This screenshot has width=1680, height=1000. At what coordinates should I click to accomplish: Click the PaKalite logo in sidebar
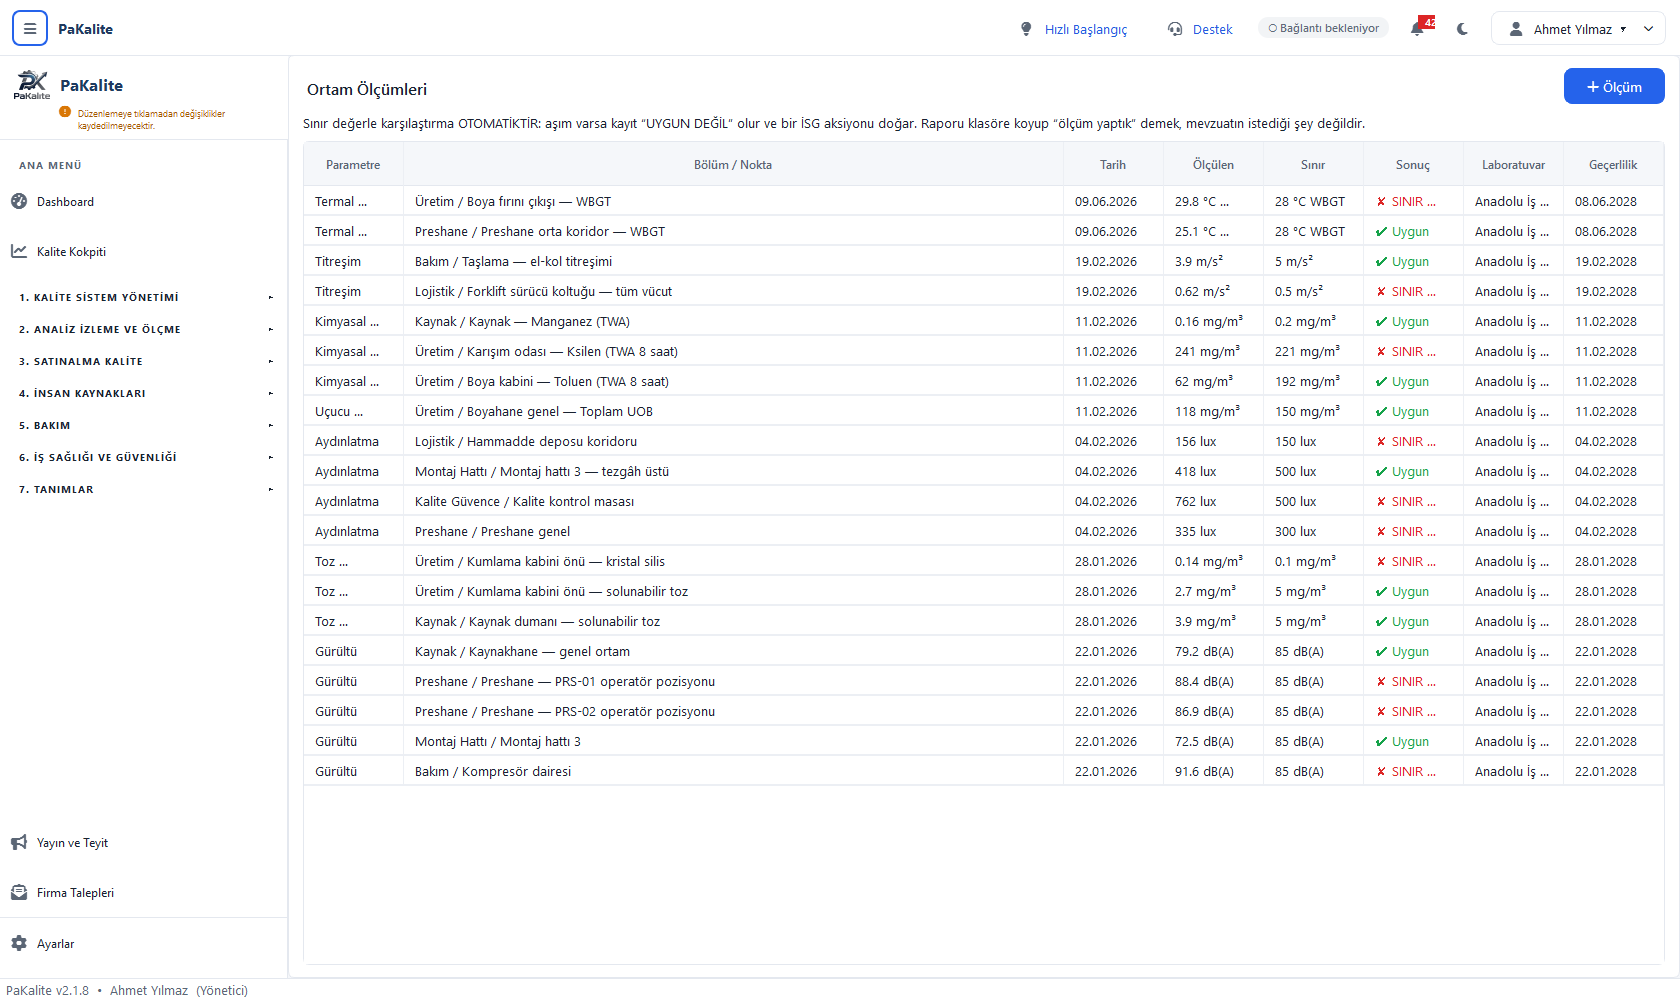pos(32,85)
